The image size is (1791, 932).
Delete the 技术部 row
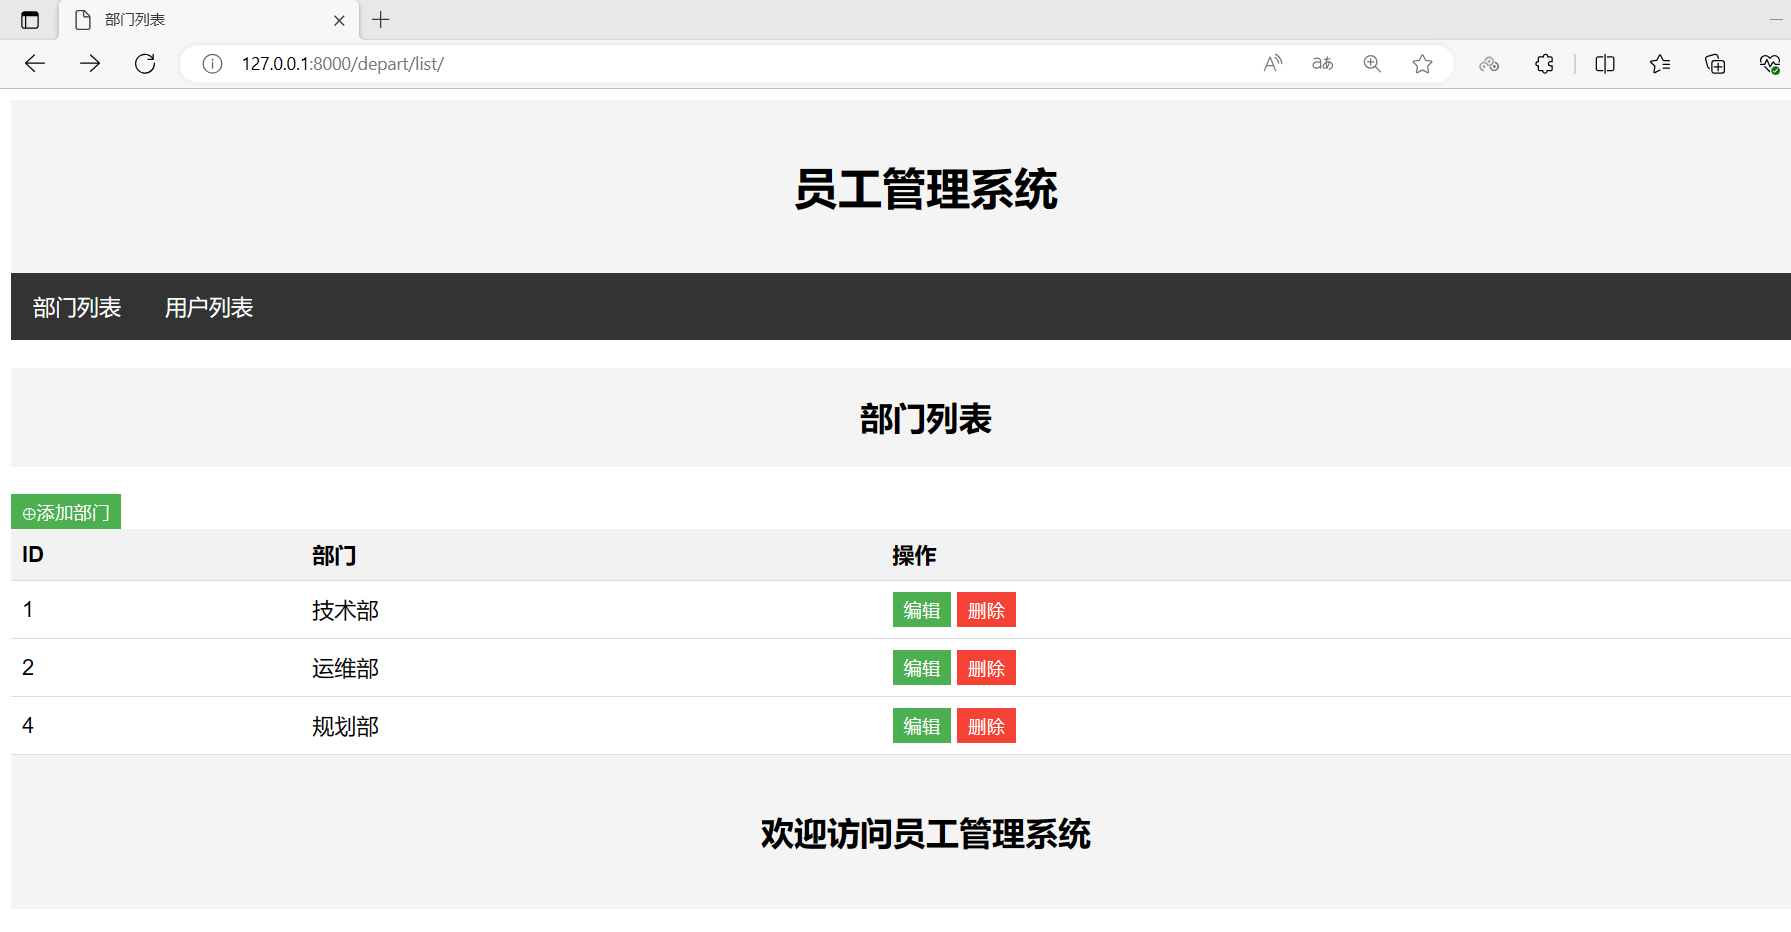tap(986, 610)
